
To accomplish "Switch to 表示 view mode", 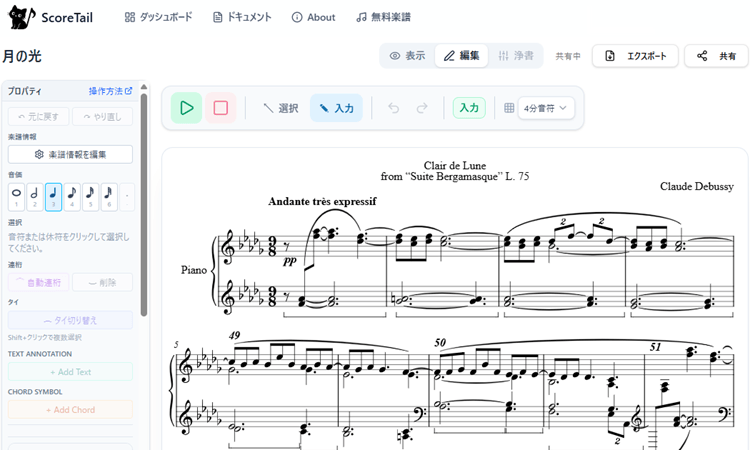I will coord(407,56).
